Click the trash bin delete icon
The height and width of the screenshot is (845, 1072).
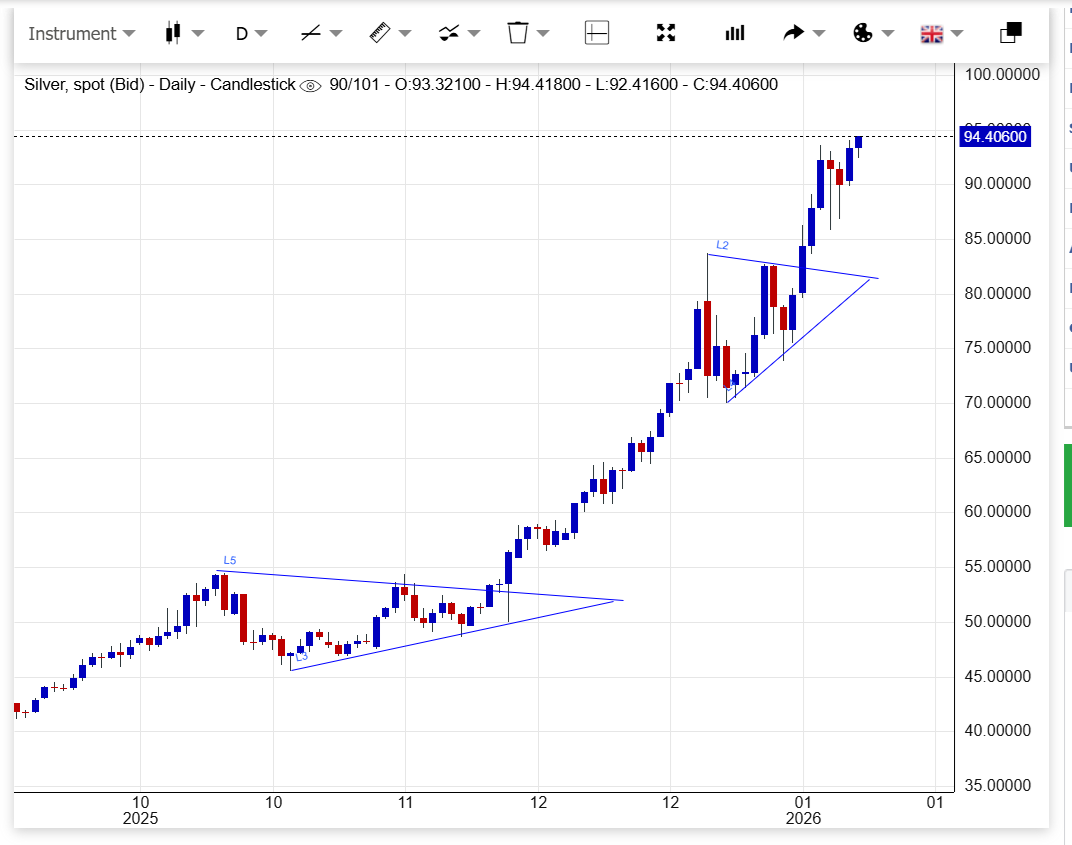(517, 33)
